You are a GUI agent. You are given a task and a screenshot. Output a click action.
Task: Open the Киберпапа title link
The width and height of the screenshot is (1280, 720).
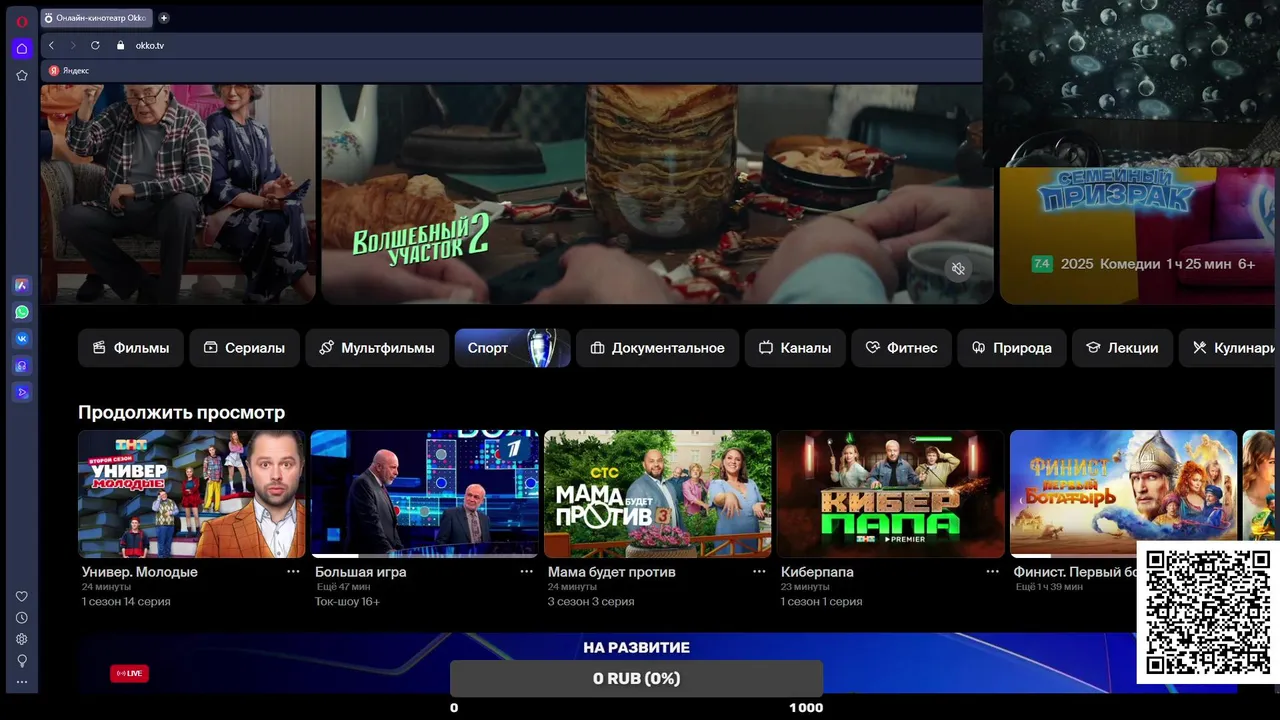[x=817, y=572]
